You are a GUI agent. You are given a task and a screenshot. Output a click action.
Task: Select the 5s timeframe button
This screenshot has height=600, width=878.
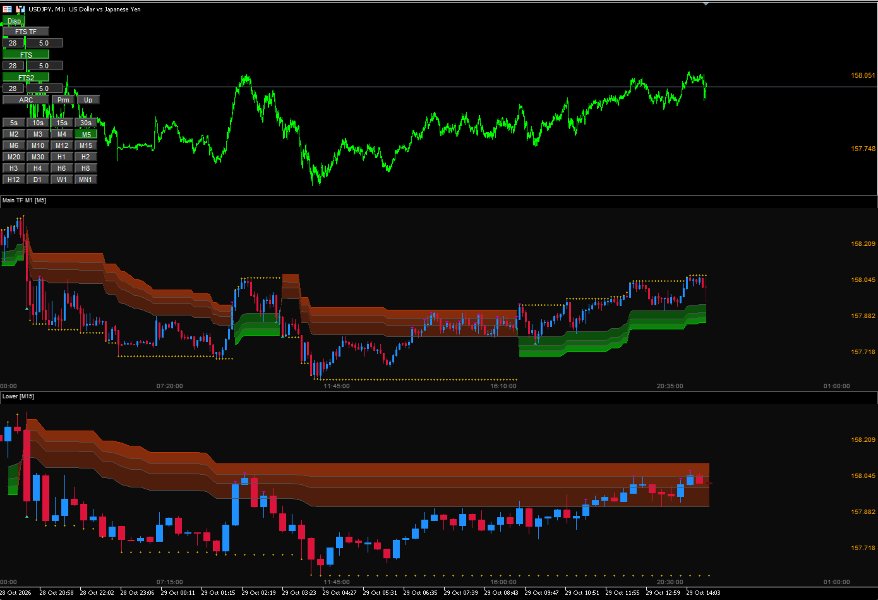tap(13, 123)
